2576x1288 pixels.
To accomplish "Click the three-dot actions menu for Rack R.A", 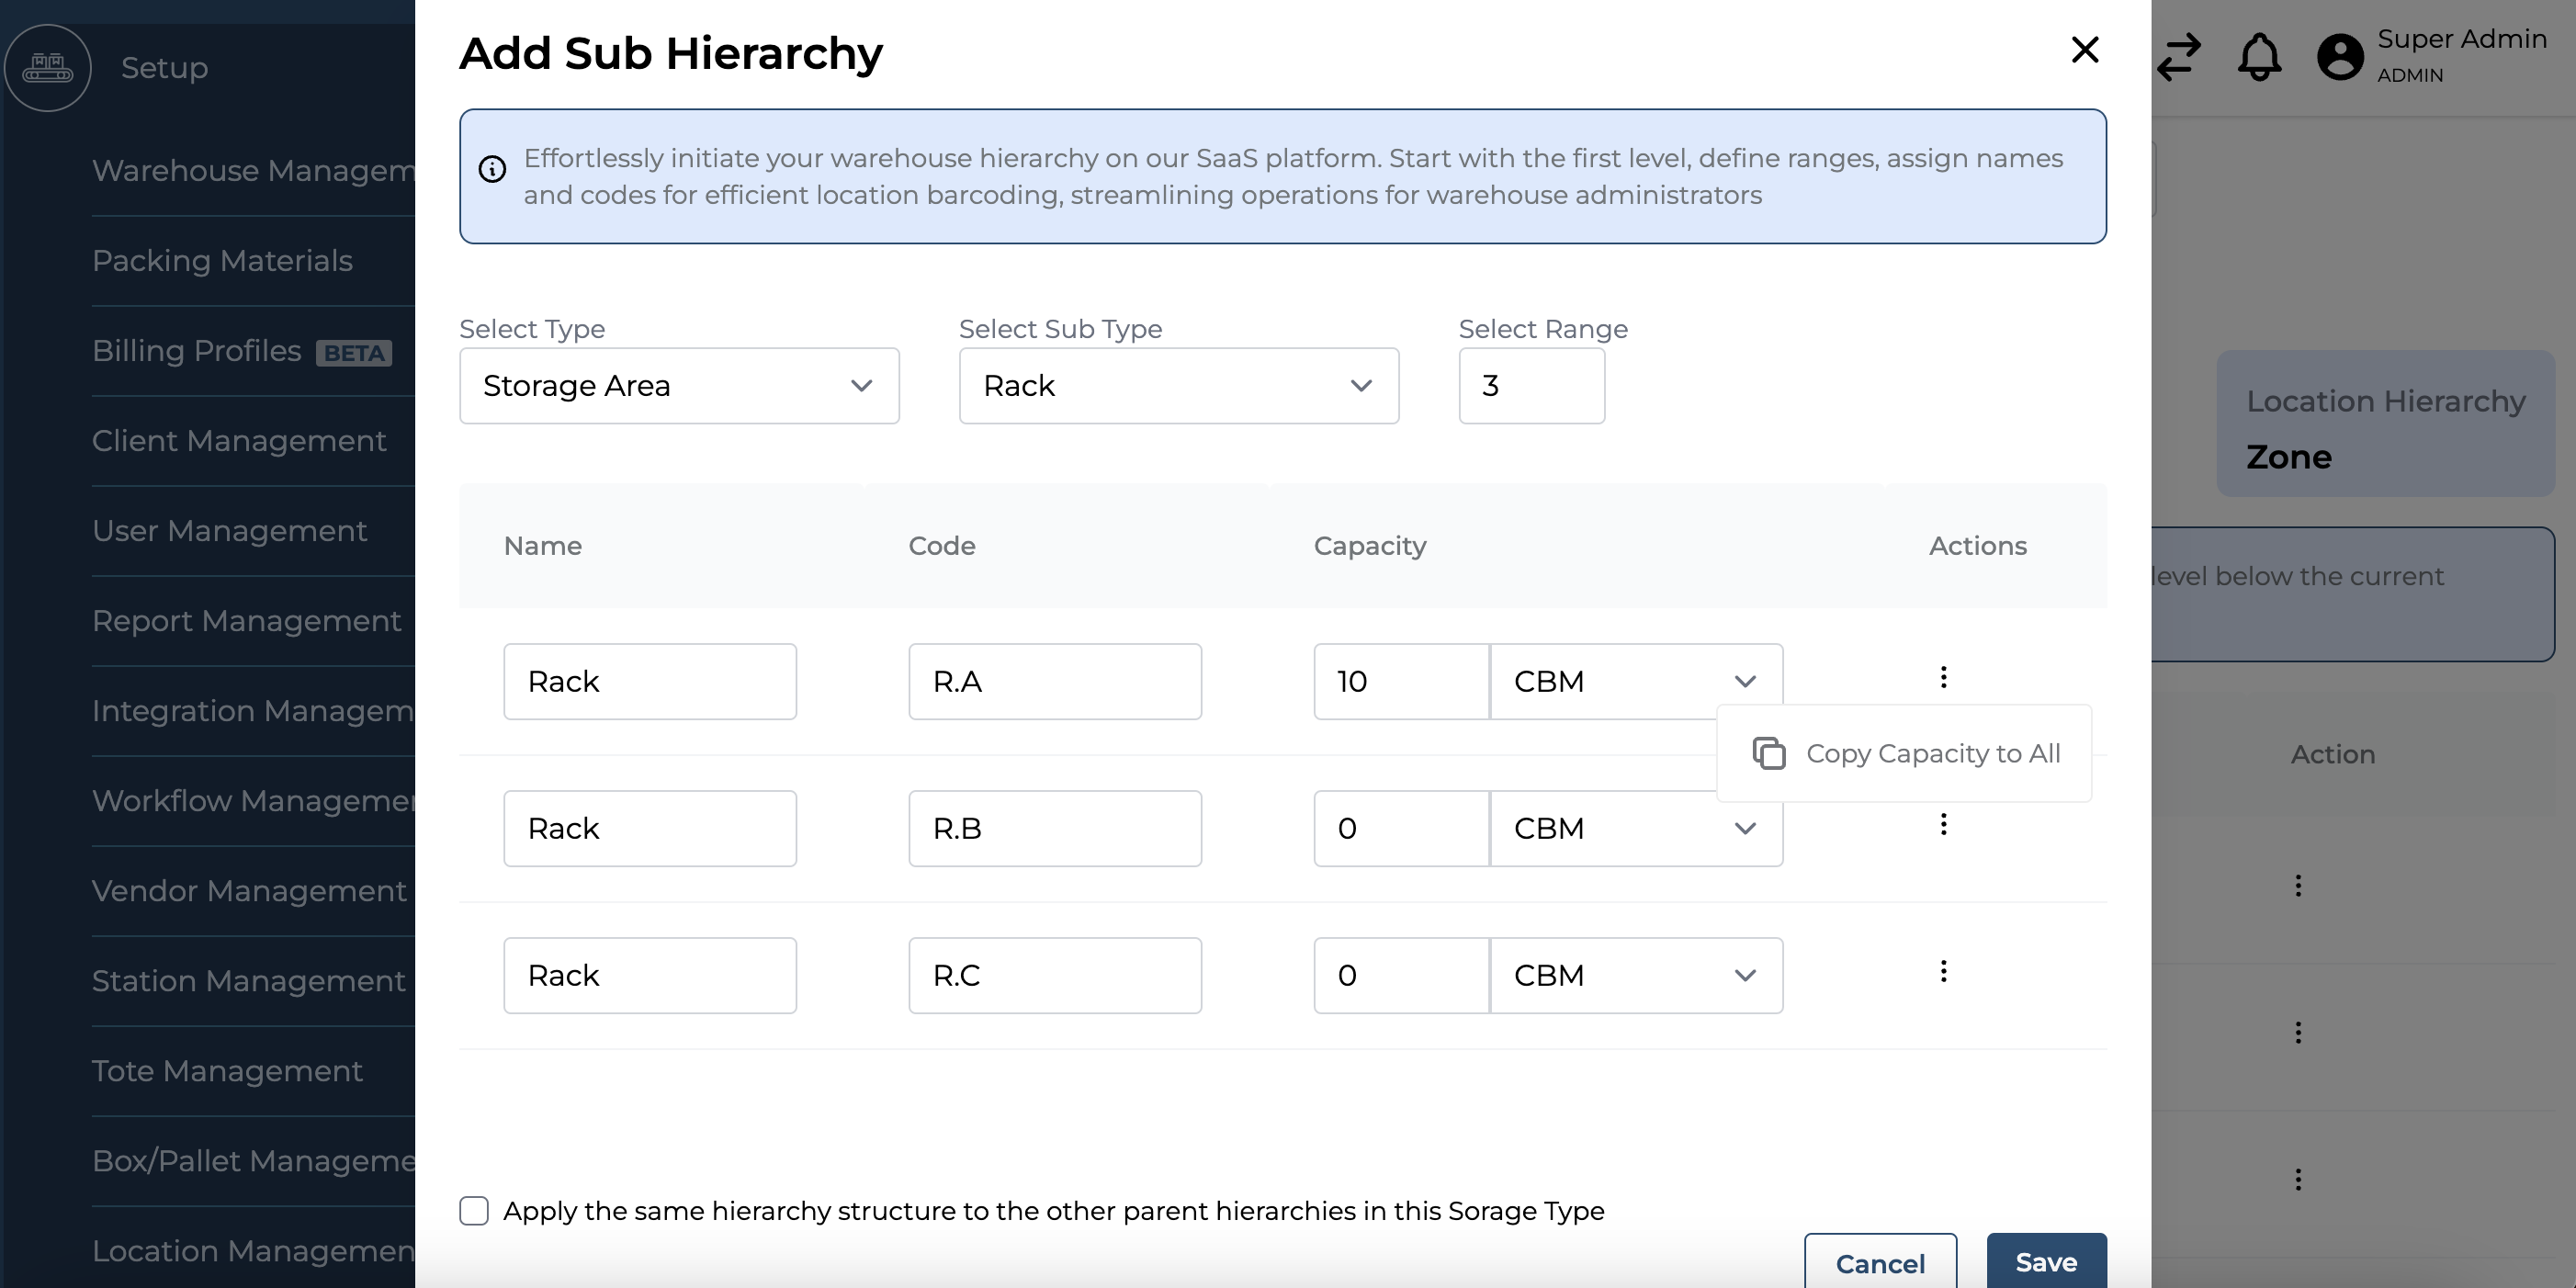I will (x=1944, y=679).
